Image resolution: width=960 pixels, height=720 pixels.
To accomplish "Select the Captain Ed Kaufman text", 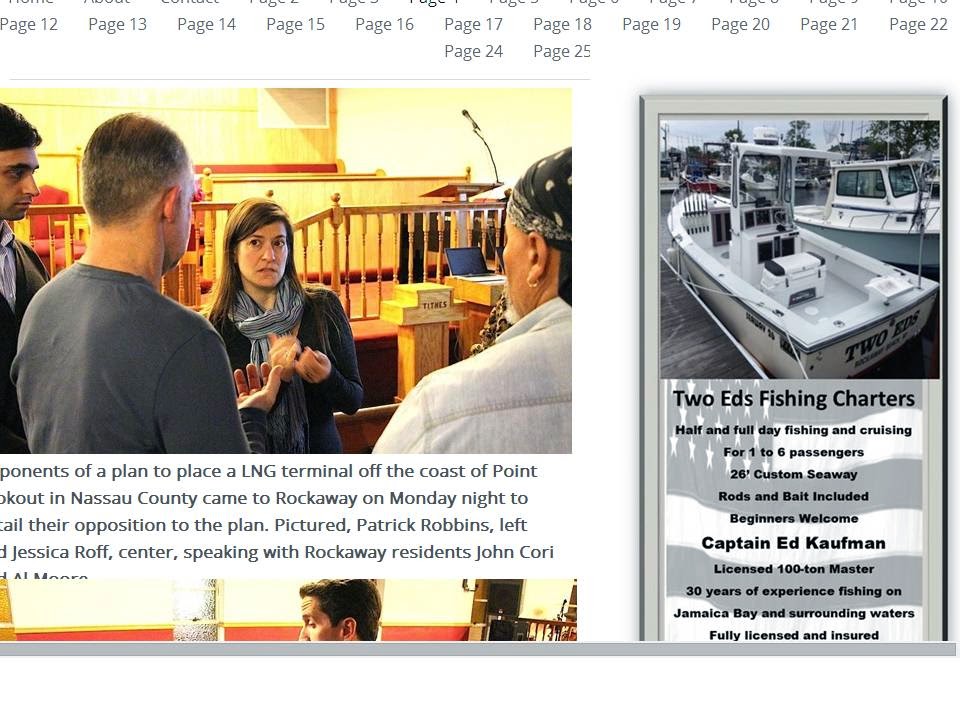I will click(x=793, y=543).
